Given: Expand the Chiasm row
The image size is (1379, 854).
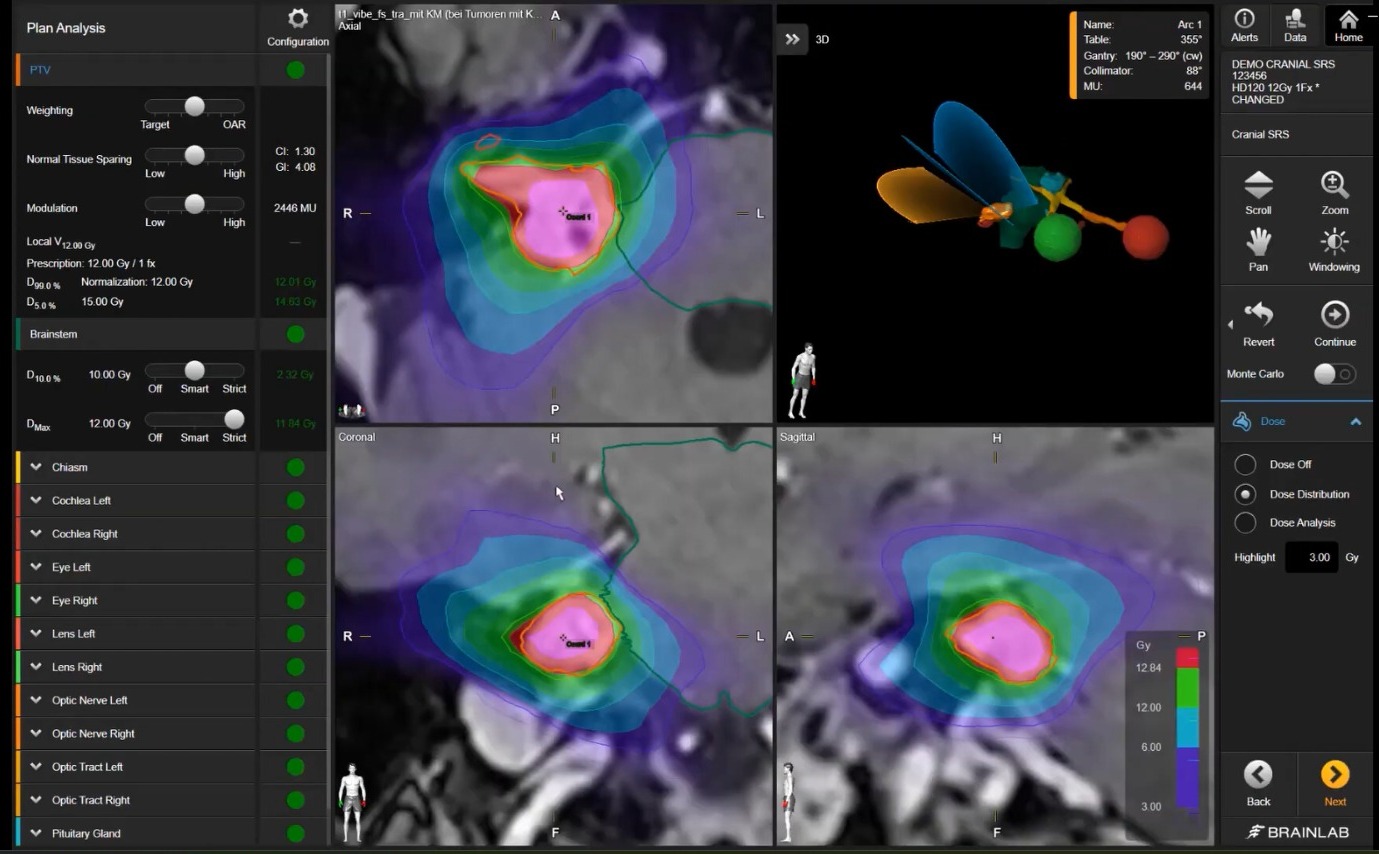Looking at the screenshot, I should (37, 467).
